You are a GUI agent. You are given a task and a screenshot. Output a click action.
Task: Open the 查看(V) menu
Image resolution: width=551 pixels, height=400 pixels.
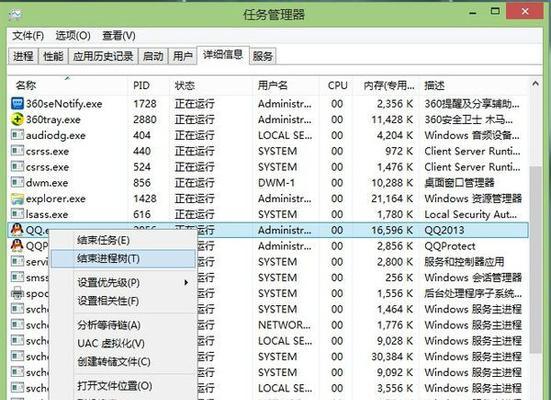tap(118, 36)
